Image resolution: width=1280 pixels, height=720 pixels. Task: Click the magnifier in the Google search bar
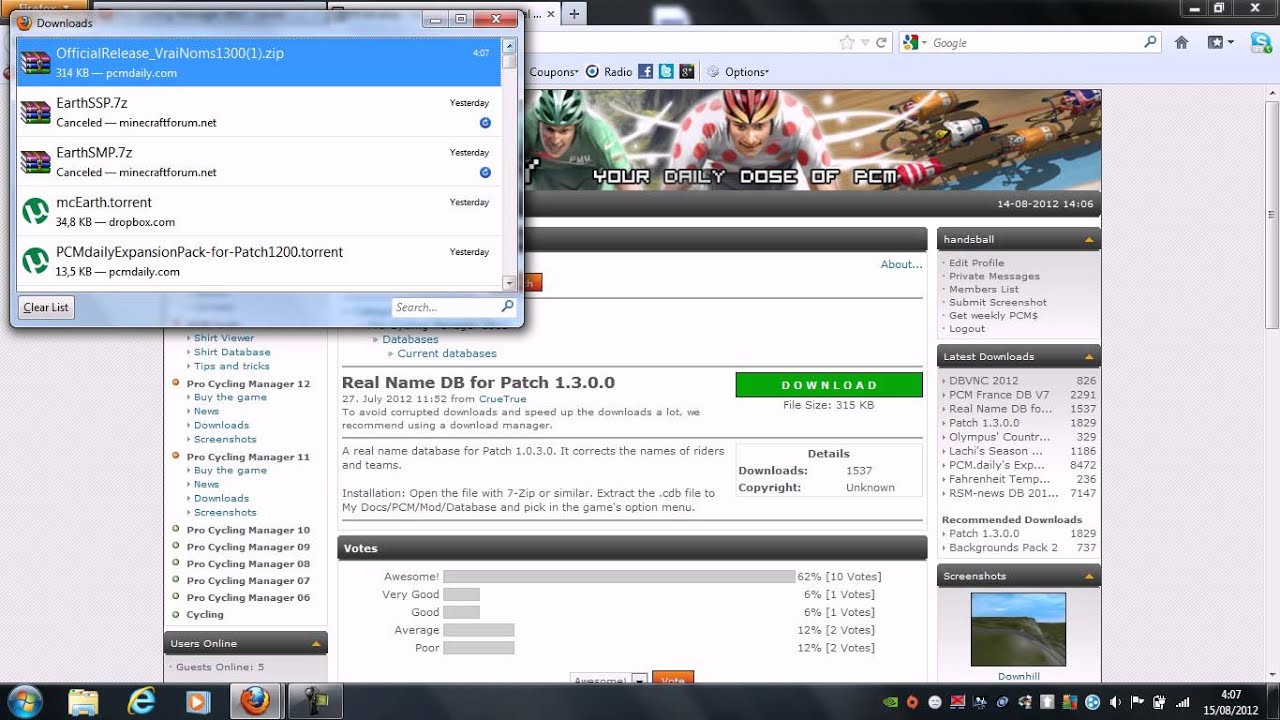click(x=1150, y=43)
